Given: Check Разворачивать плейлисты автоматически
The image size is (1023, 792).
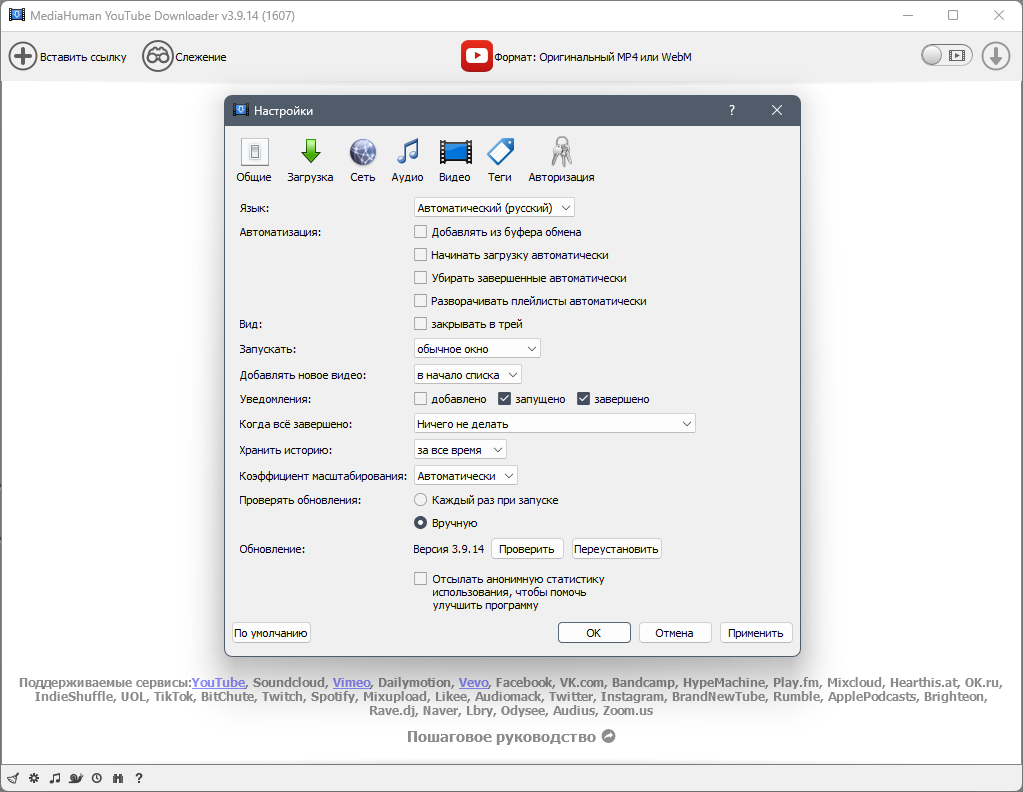Looking at the screenshot, I should pyautogui.click(x=421, y=301).
